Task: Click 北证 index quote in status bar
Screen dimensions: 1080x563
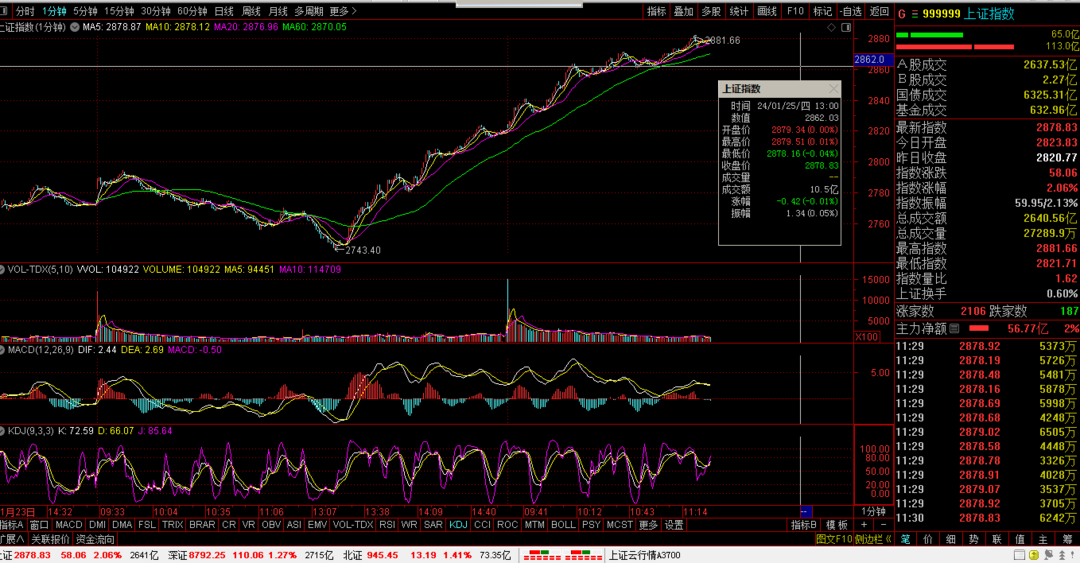Action: [427, 555]
